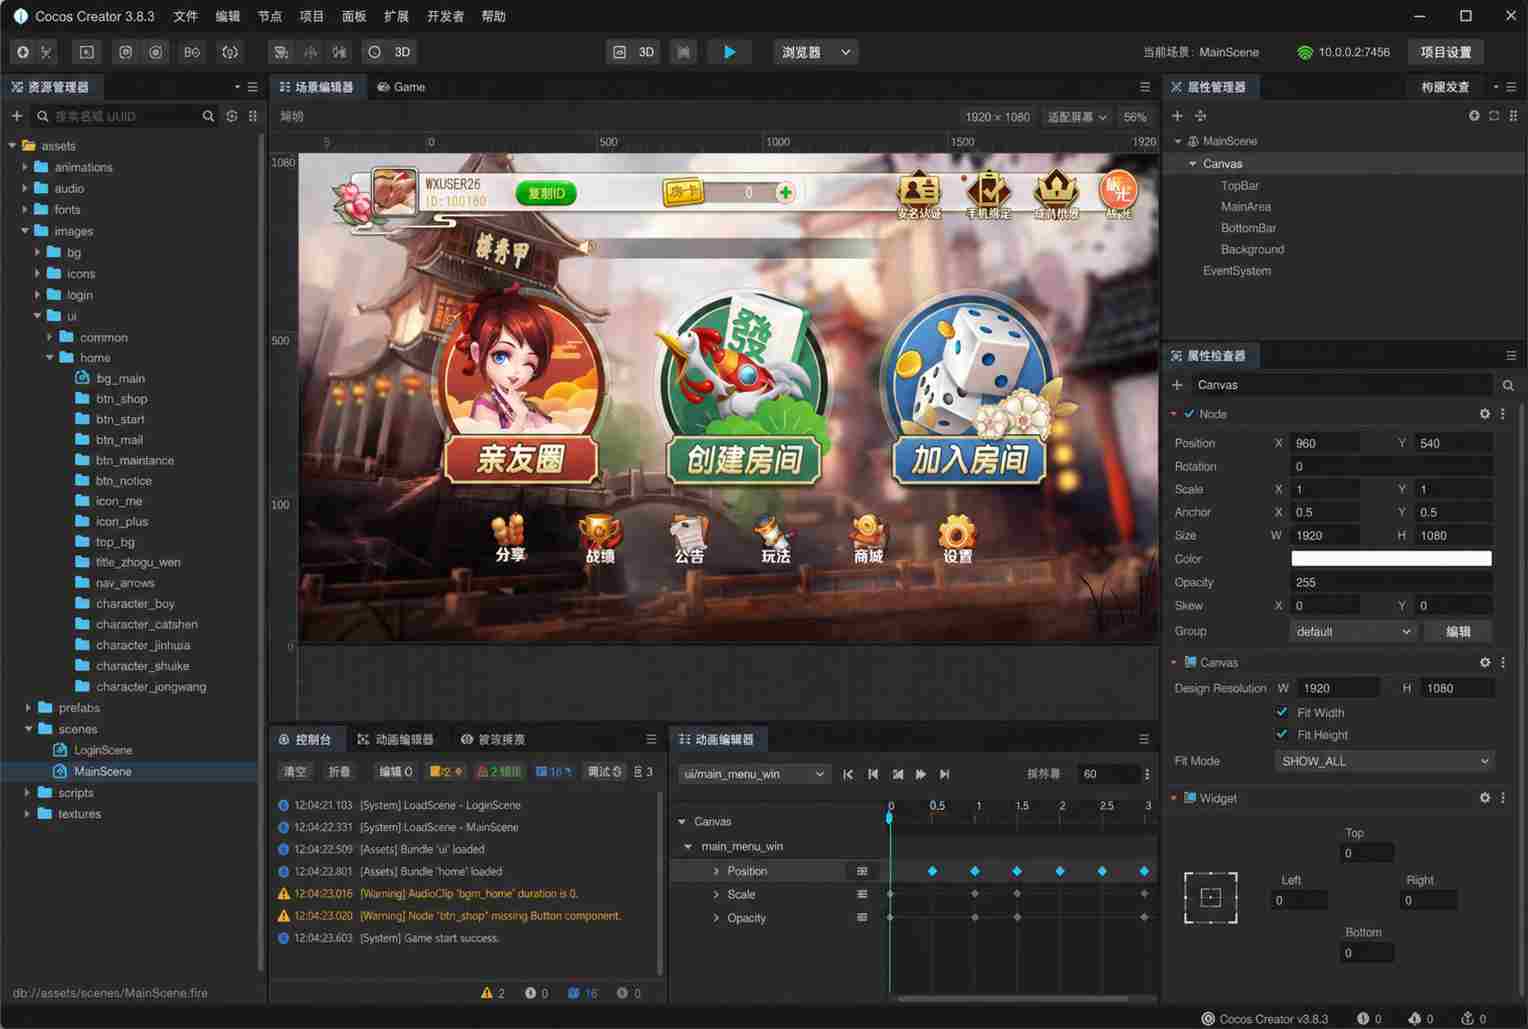The image size is (1528, 1029).
Task: Collapse the images folder
Action: coord(25,231)
